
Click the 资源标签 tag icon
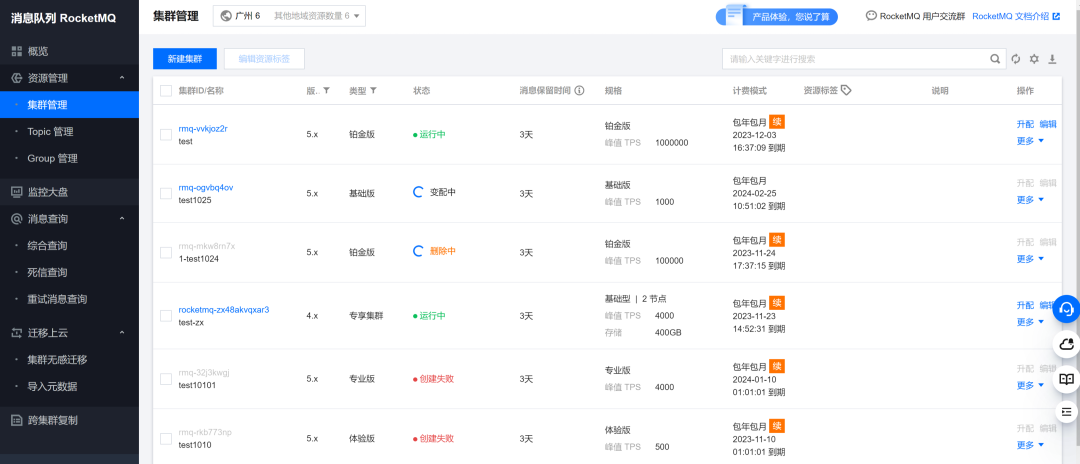(847, 90)
